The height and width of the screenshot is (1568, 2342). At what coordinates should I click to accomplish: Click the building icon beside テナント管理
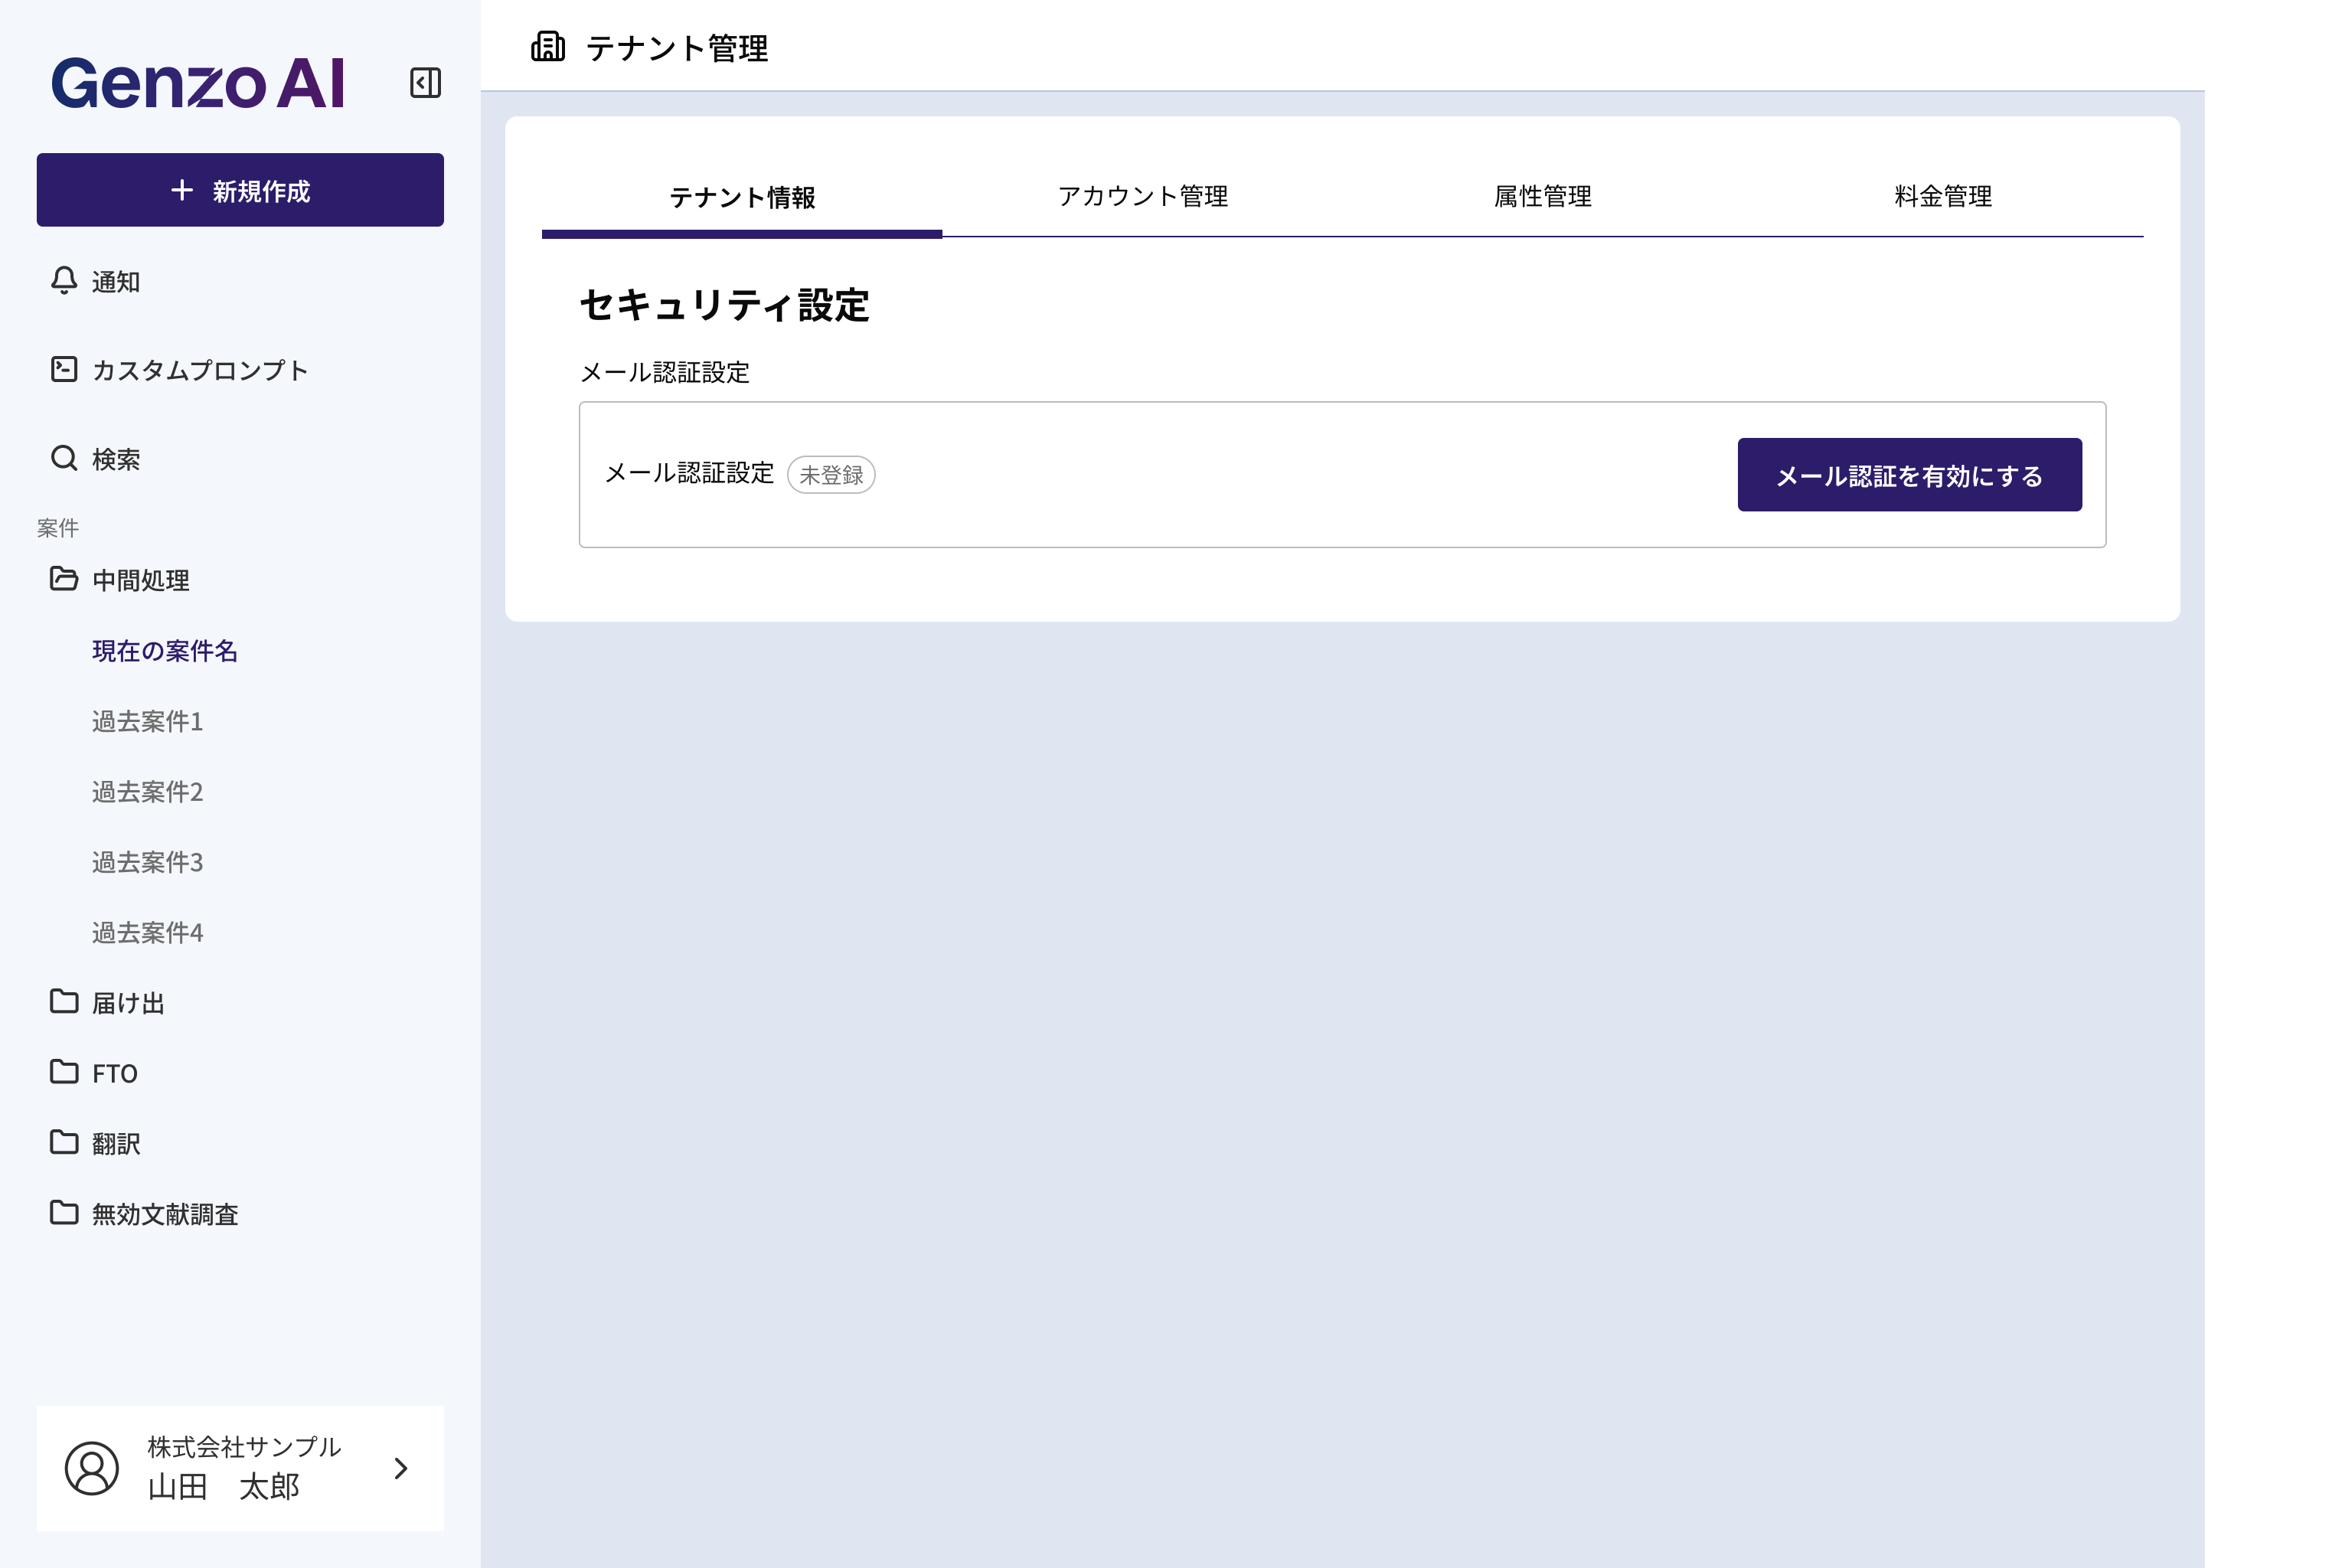coord(548,47)
